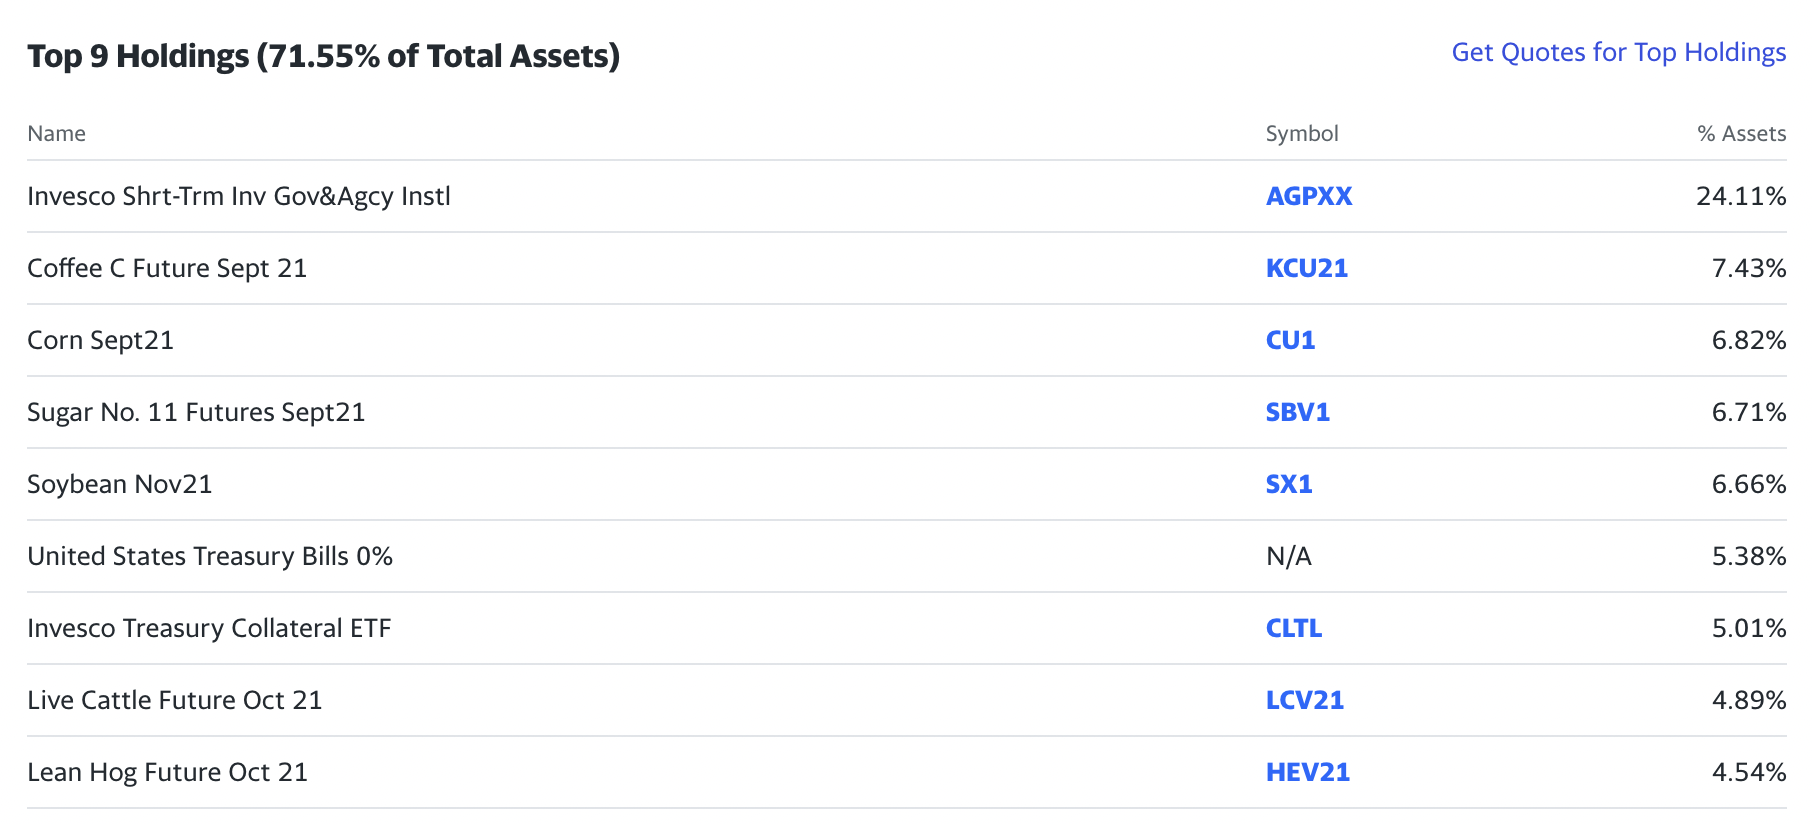The image size is (1812, 824).
Task: Click the 7.43% assets value
Action: click(1749, 268)
